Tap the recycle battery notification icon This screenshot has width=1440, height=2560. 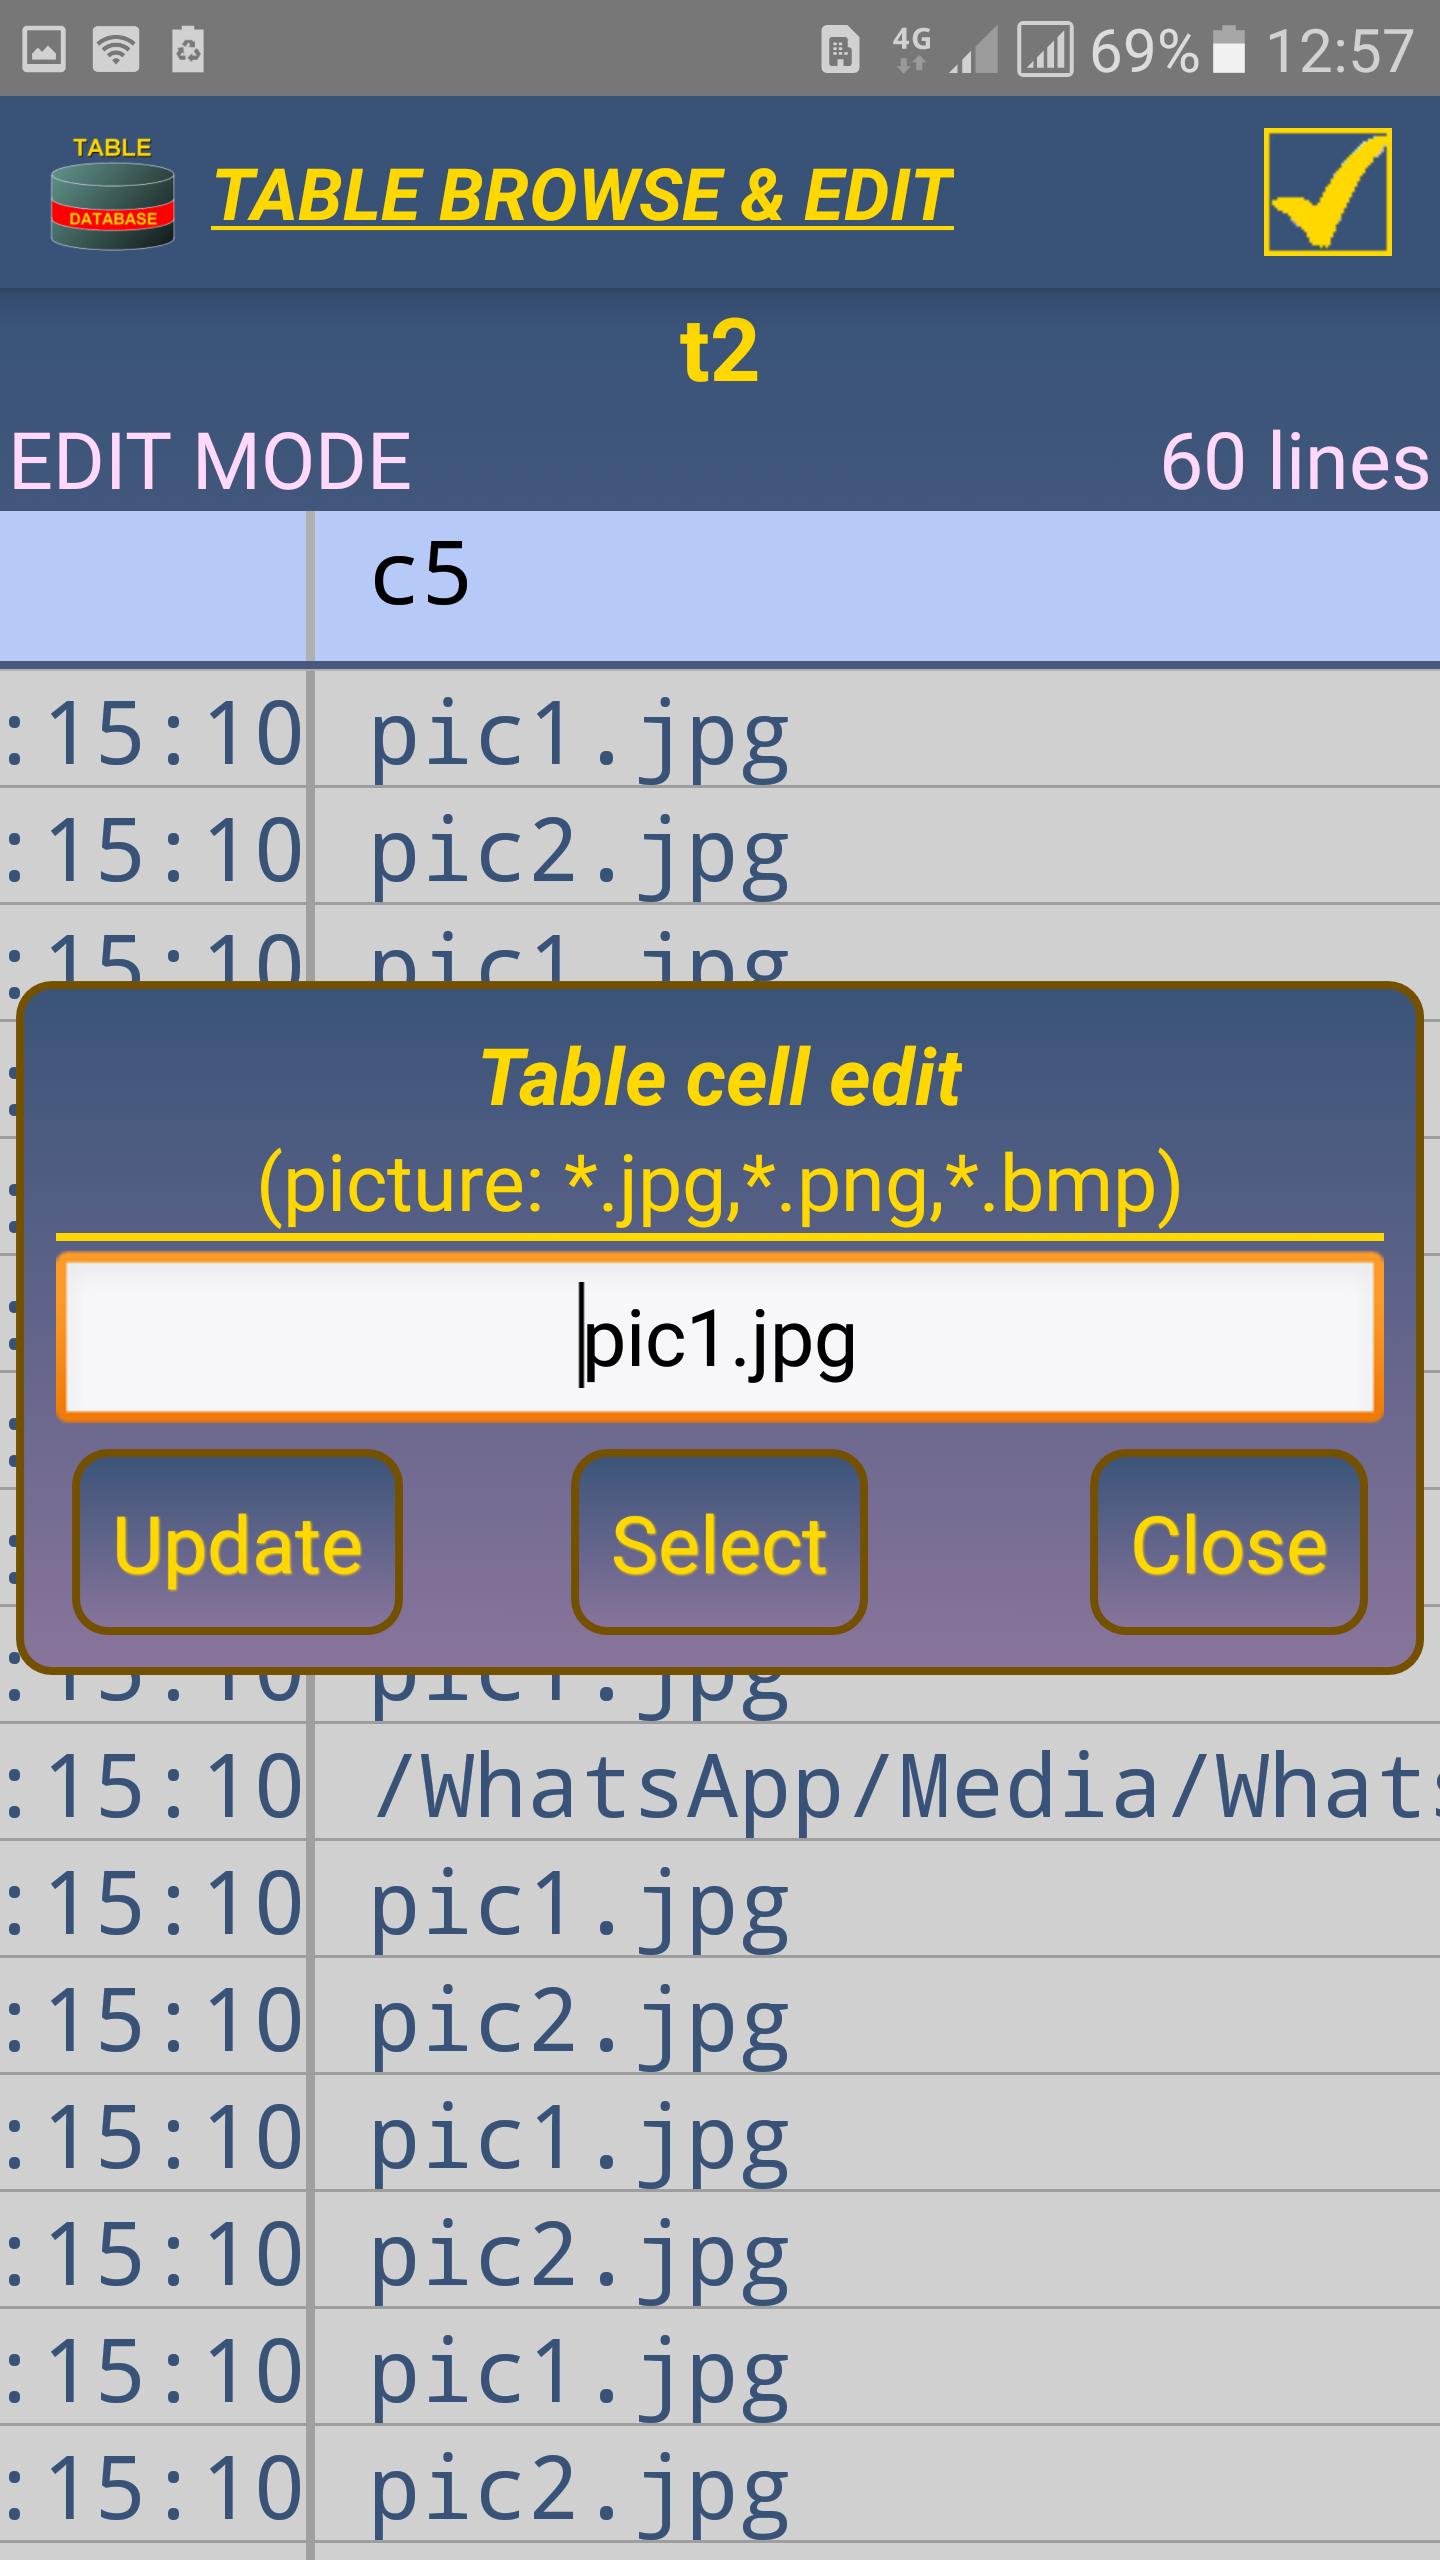[x=188, y=49]
